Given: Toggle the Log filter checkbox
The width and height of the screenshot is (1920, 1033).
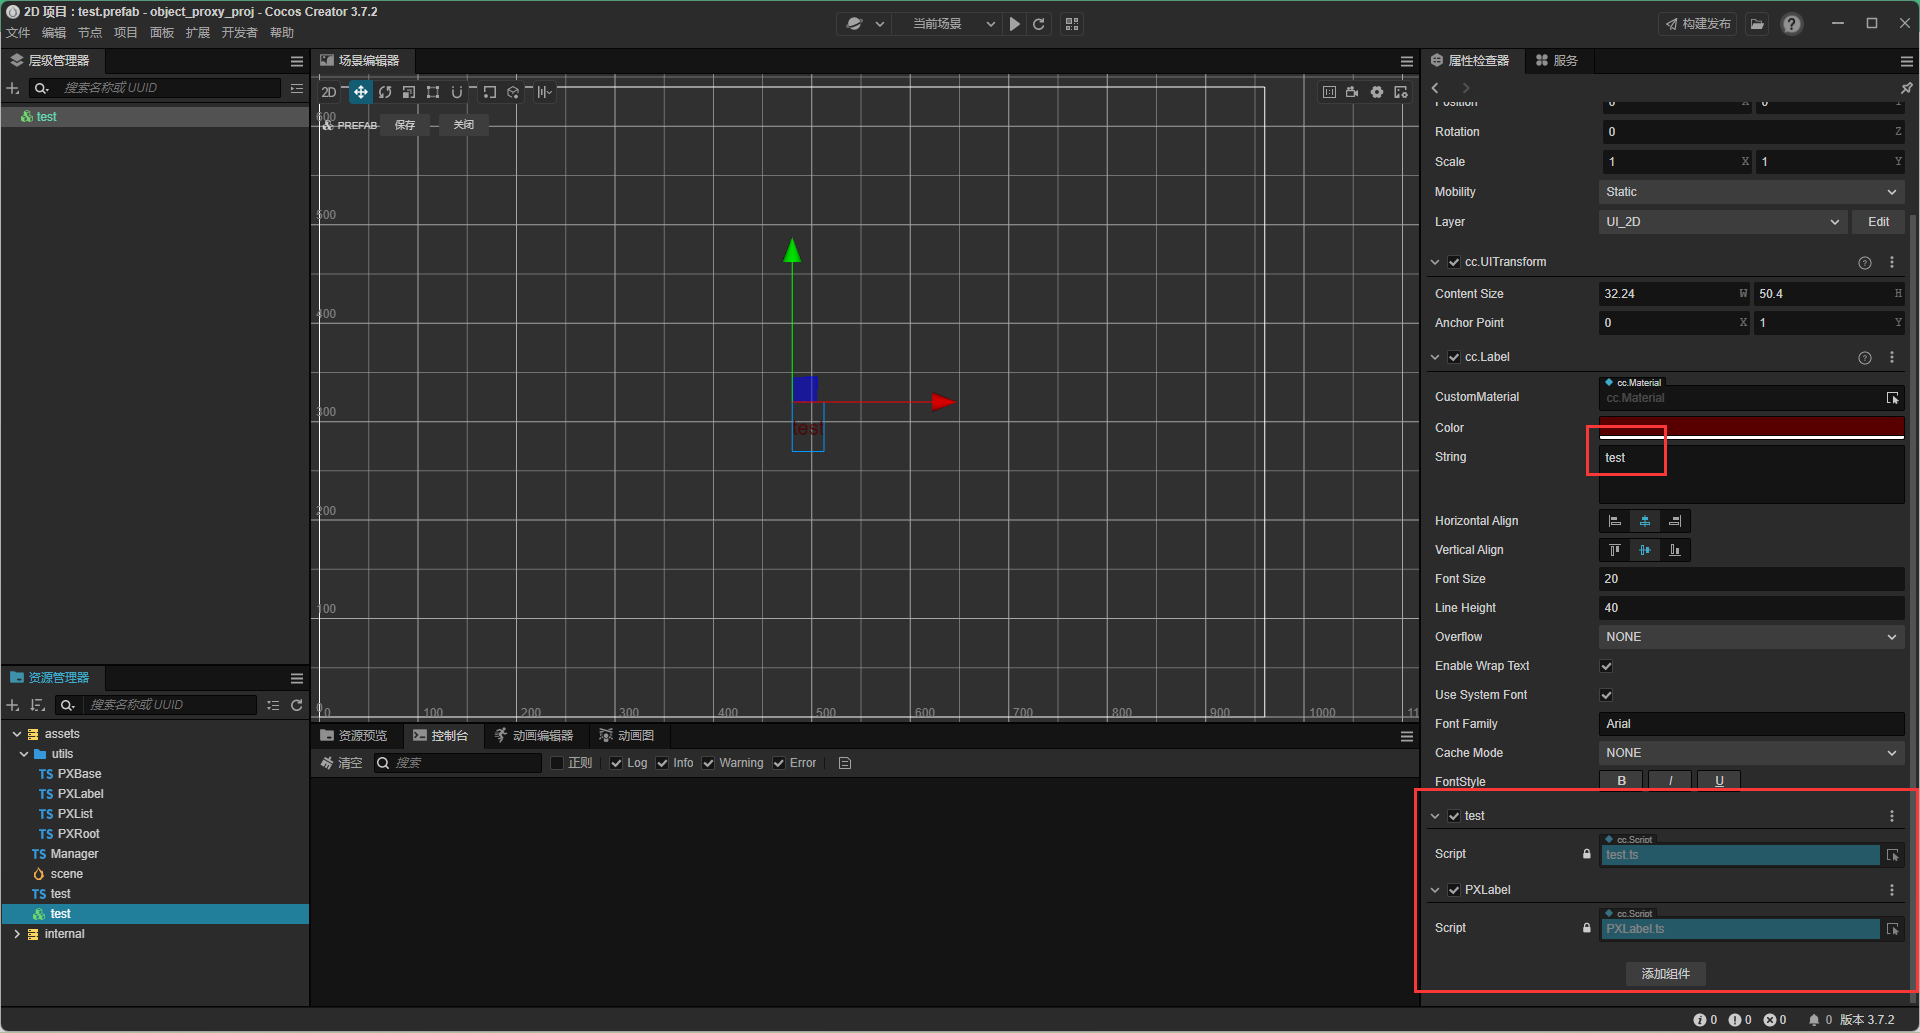Looking at the screenshot, I should pyautogui.click(x=616, y=763).
